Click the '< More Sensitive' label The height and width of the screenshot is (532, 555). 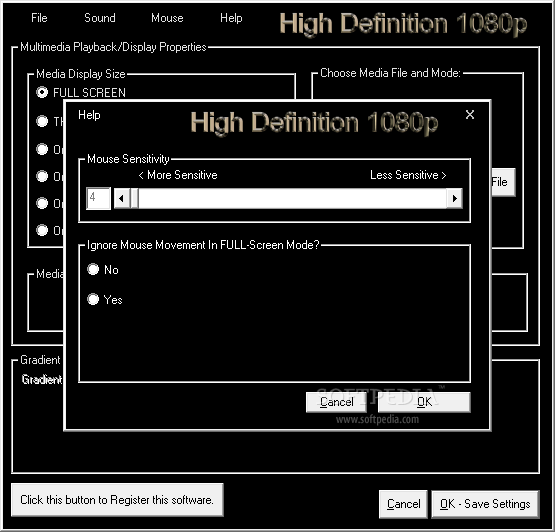pyautogui.click(x=178, y=175)
